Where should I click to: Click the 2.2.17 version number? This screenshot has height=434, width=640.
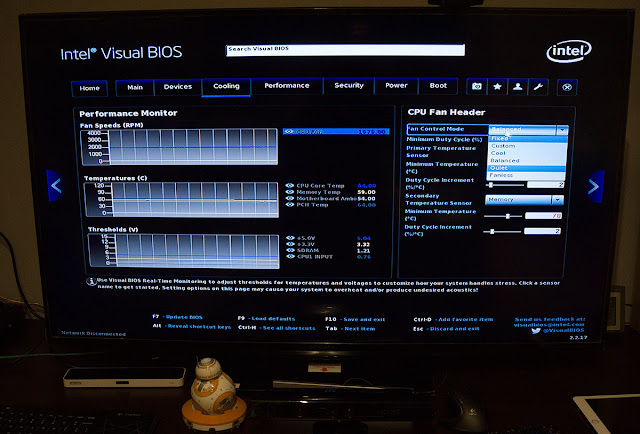[x=578, y=338]
